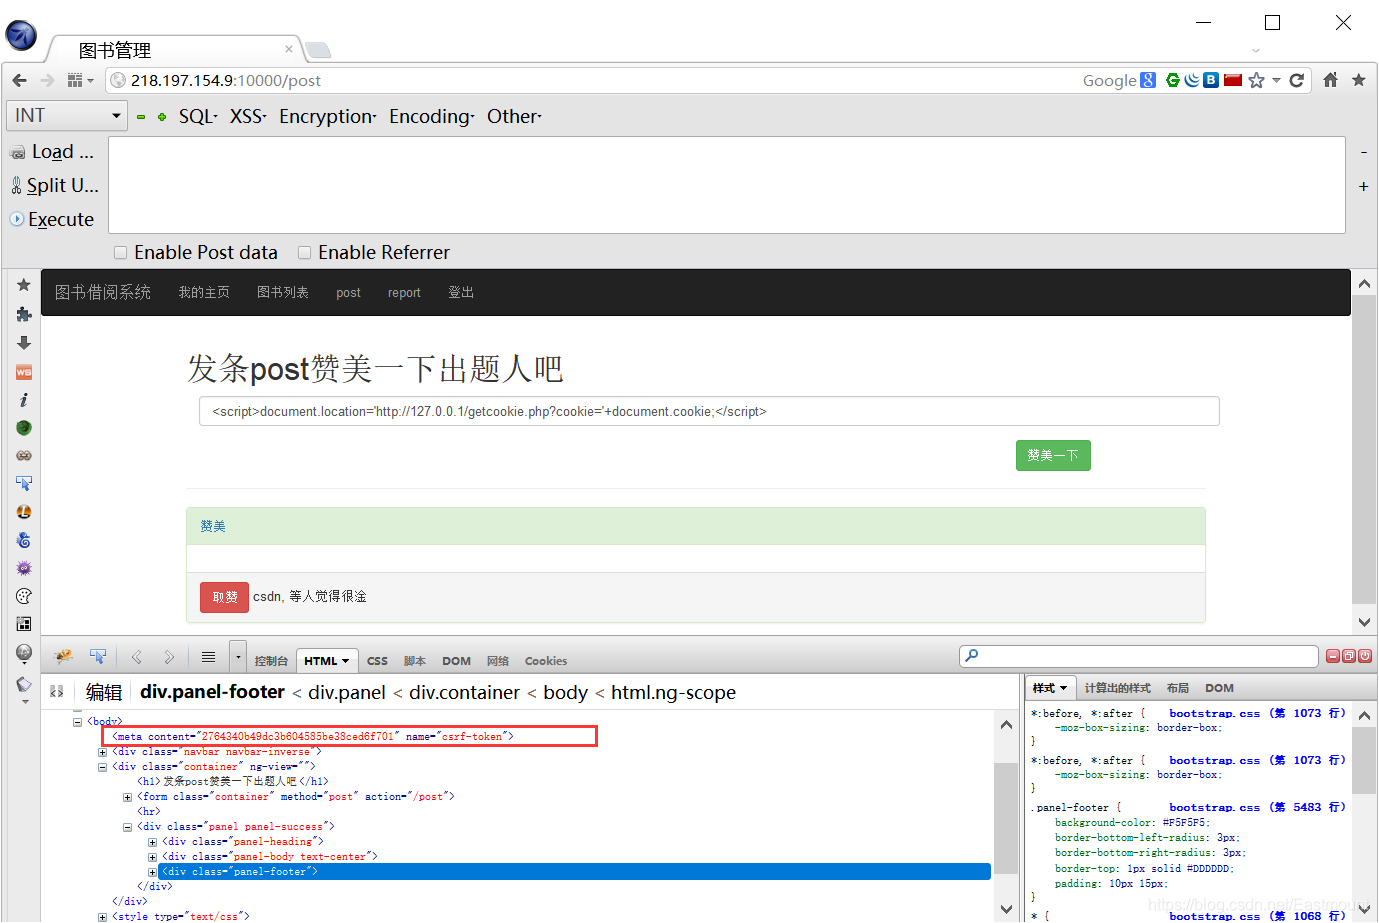The height and width of the screenshot is (923, 1379).
Task: Open the SQL menu in HackBar
Action: click(197, 117)
